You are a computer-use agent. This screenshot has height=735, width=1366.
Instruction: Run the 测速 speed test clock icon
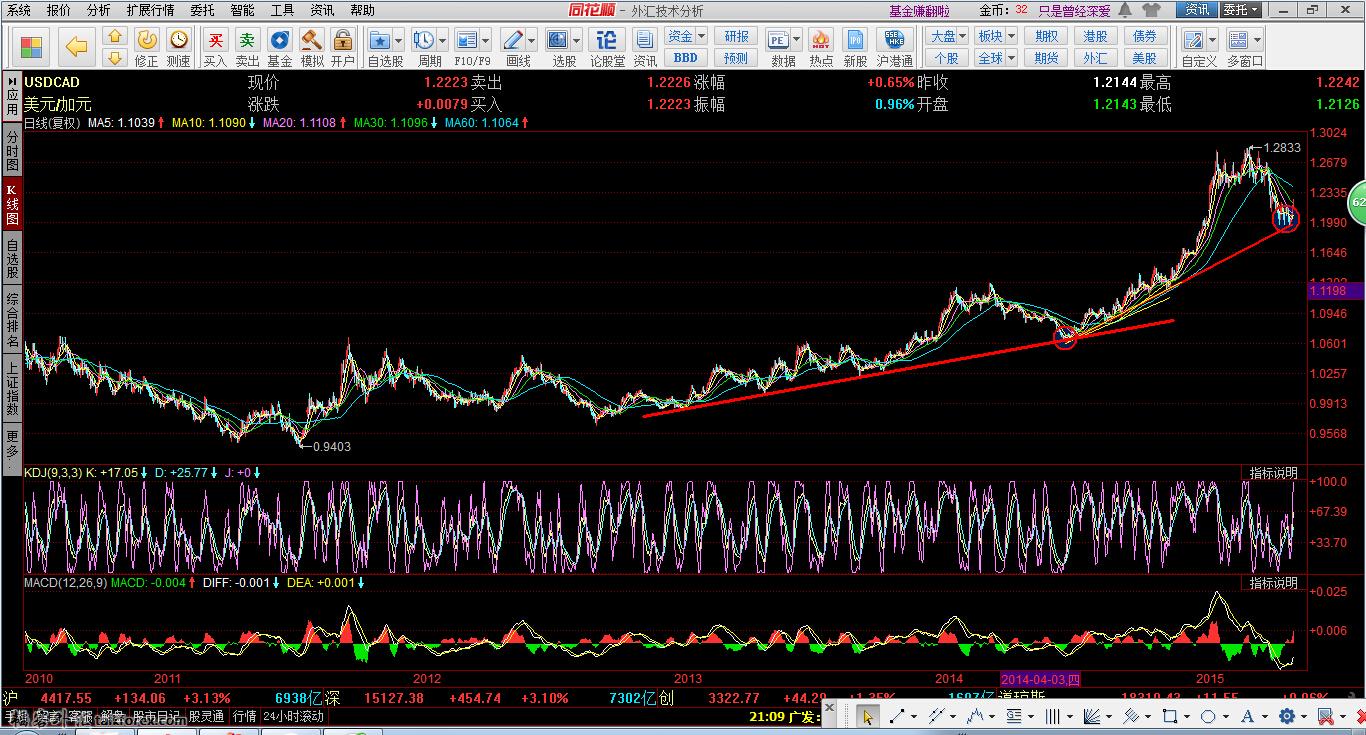pyautogui.click(x=179, y=40)
